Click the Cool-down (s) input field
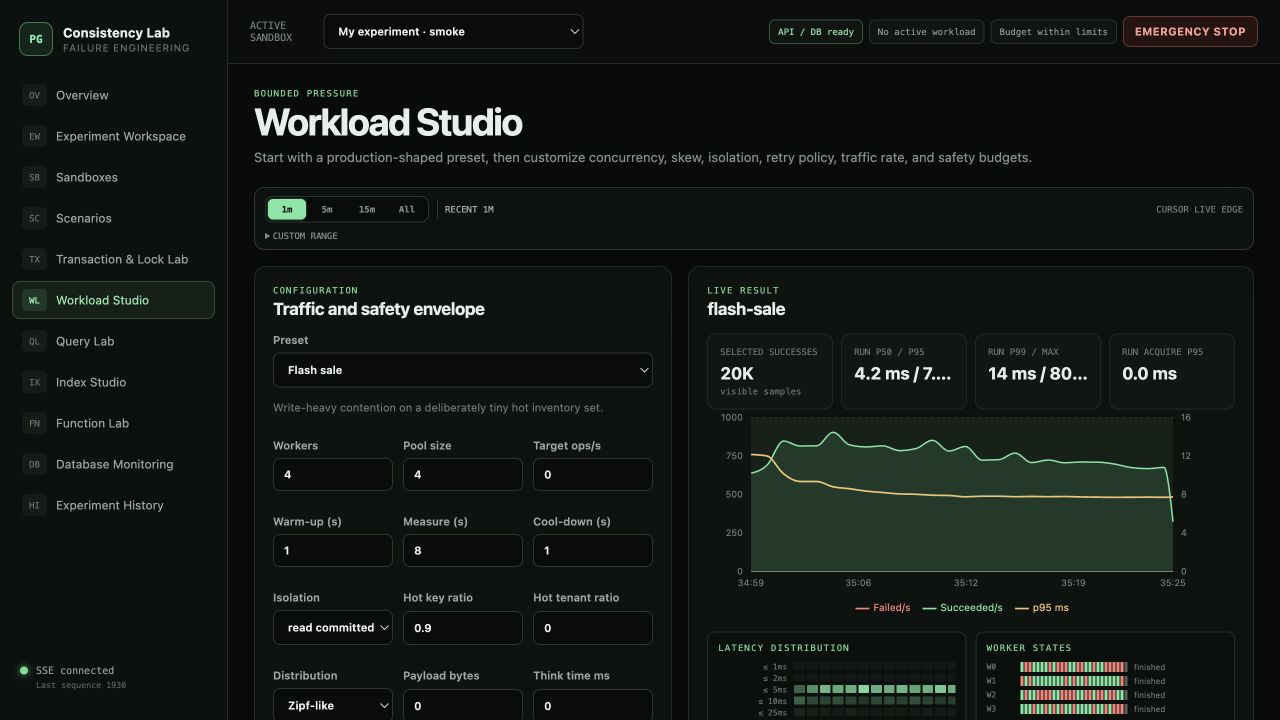 click(x=593, y=550)
